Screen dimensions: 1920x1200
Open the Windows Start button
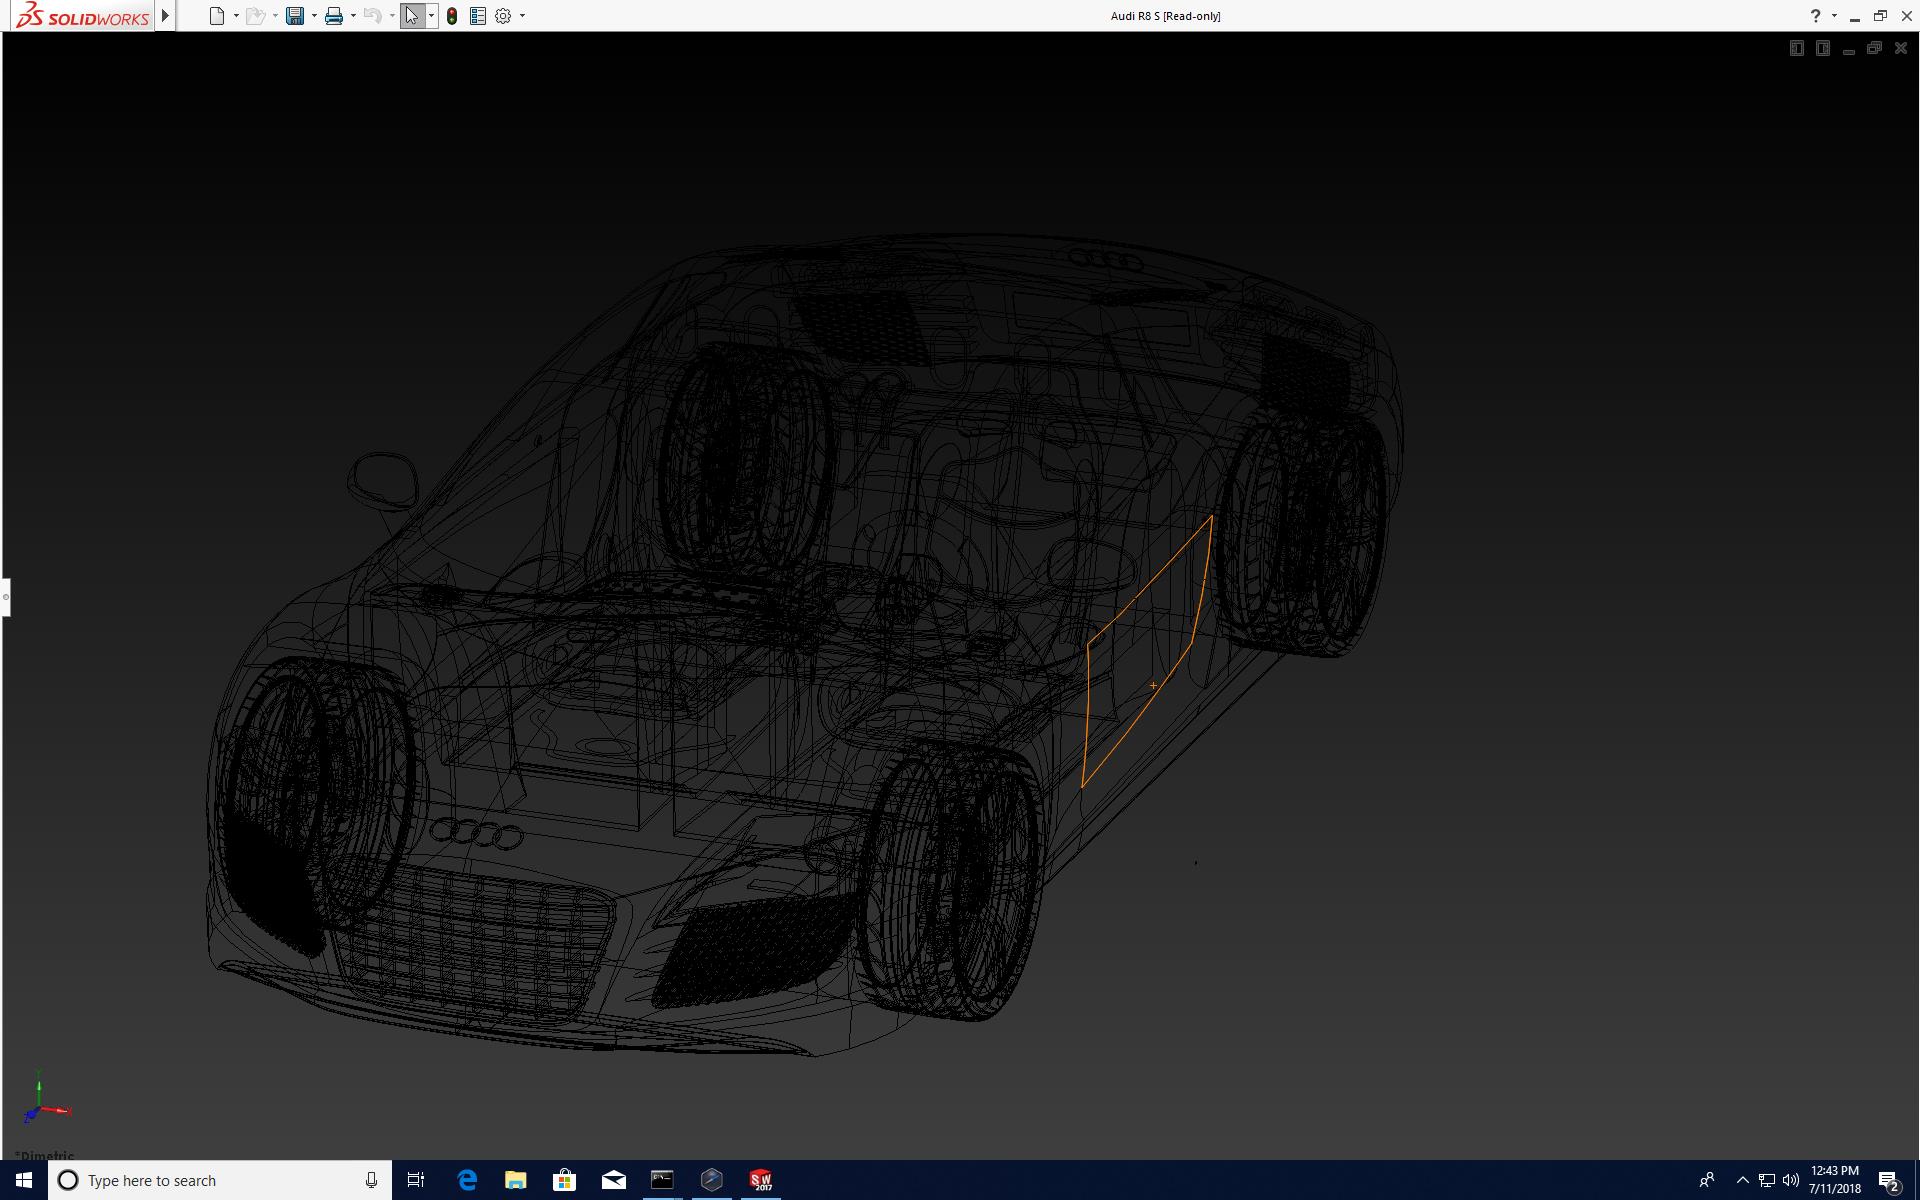pyautogui.click(x=24, y=1180)
